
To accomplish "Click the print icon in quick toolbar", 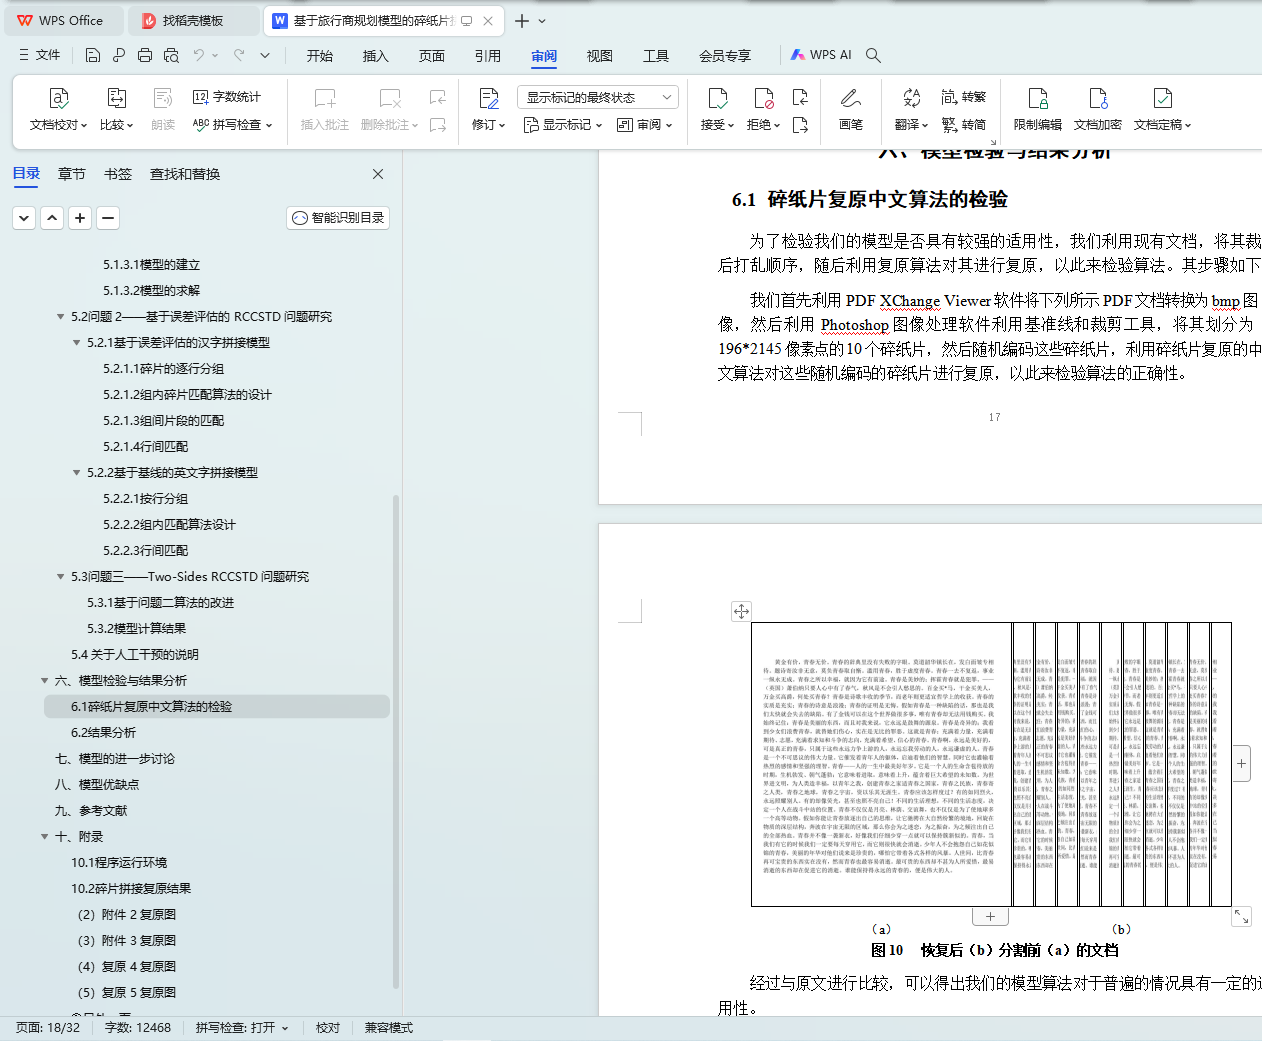I will (x=145, y=55).
